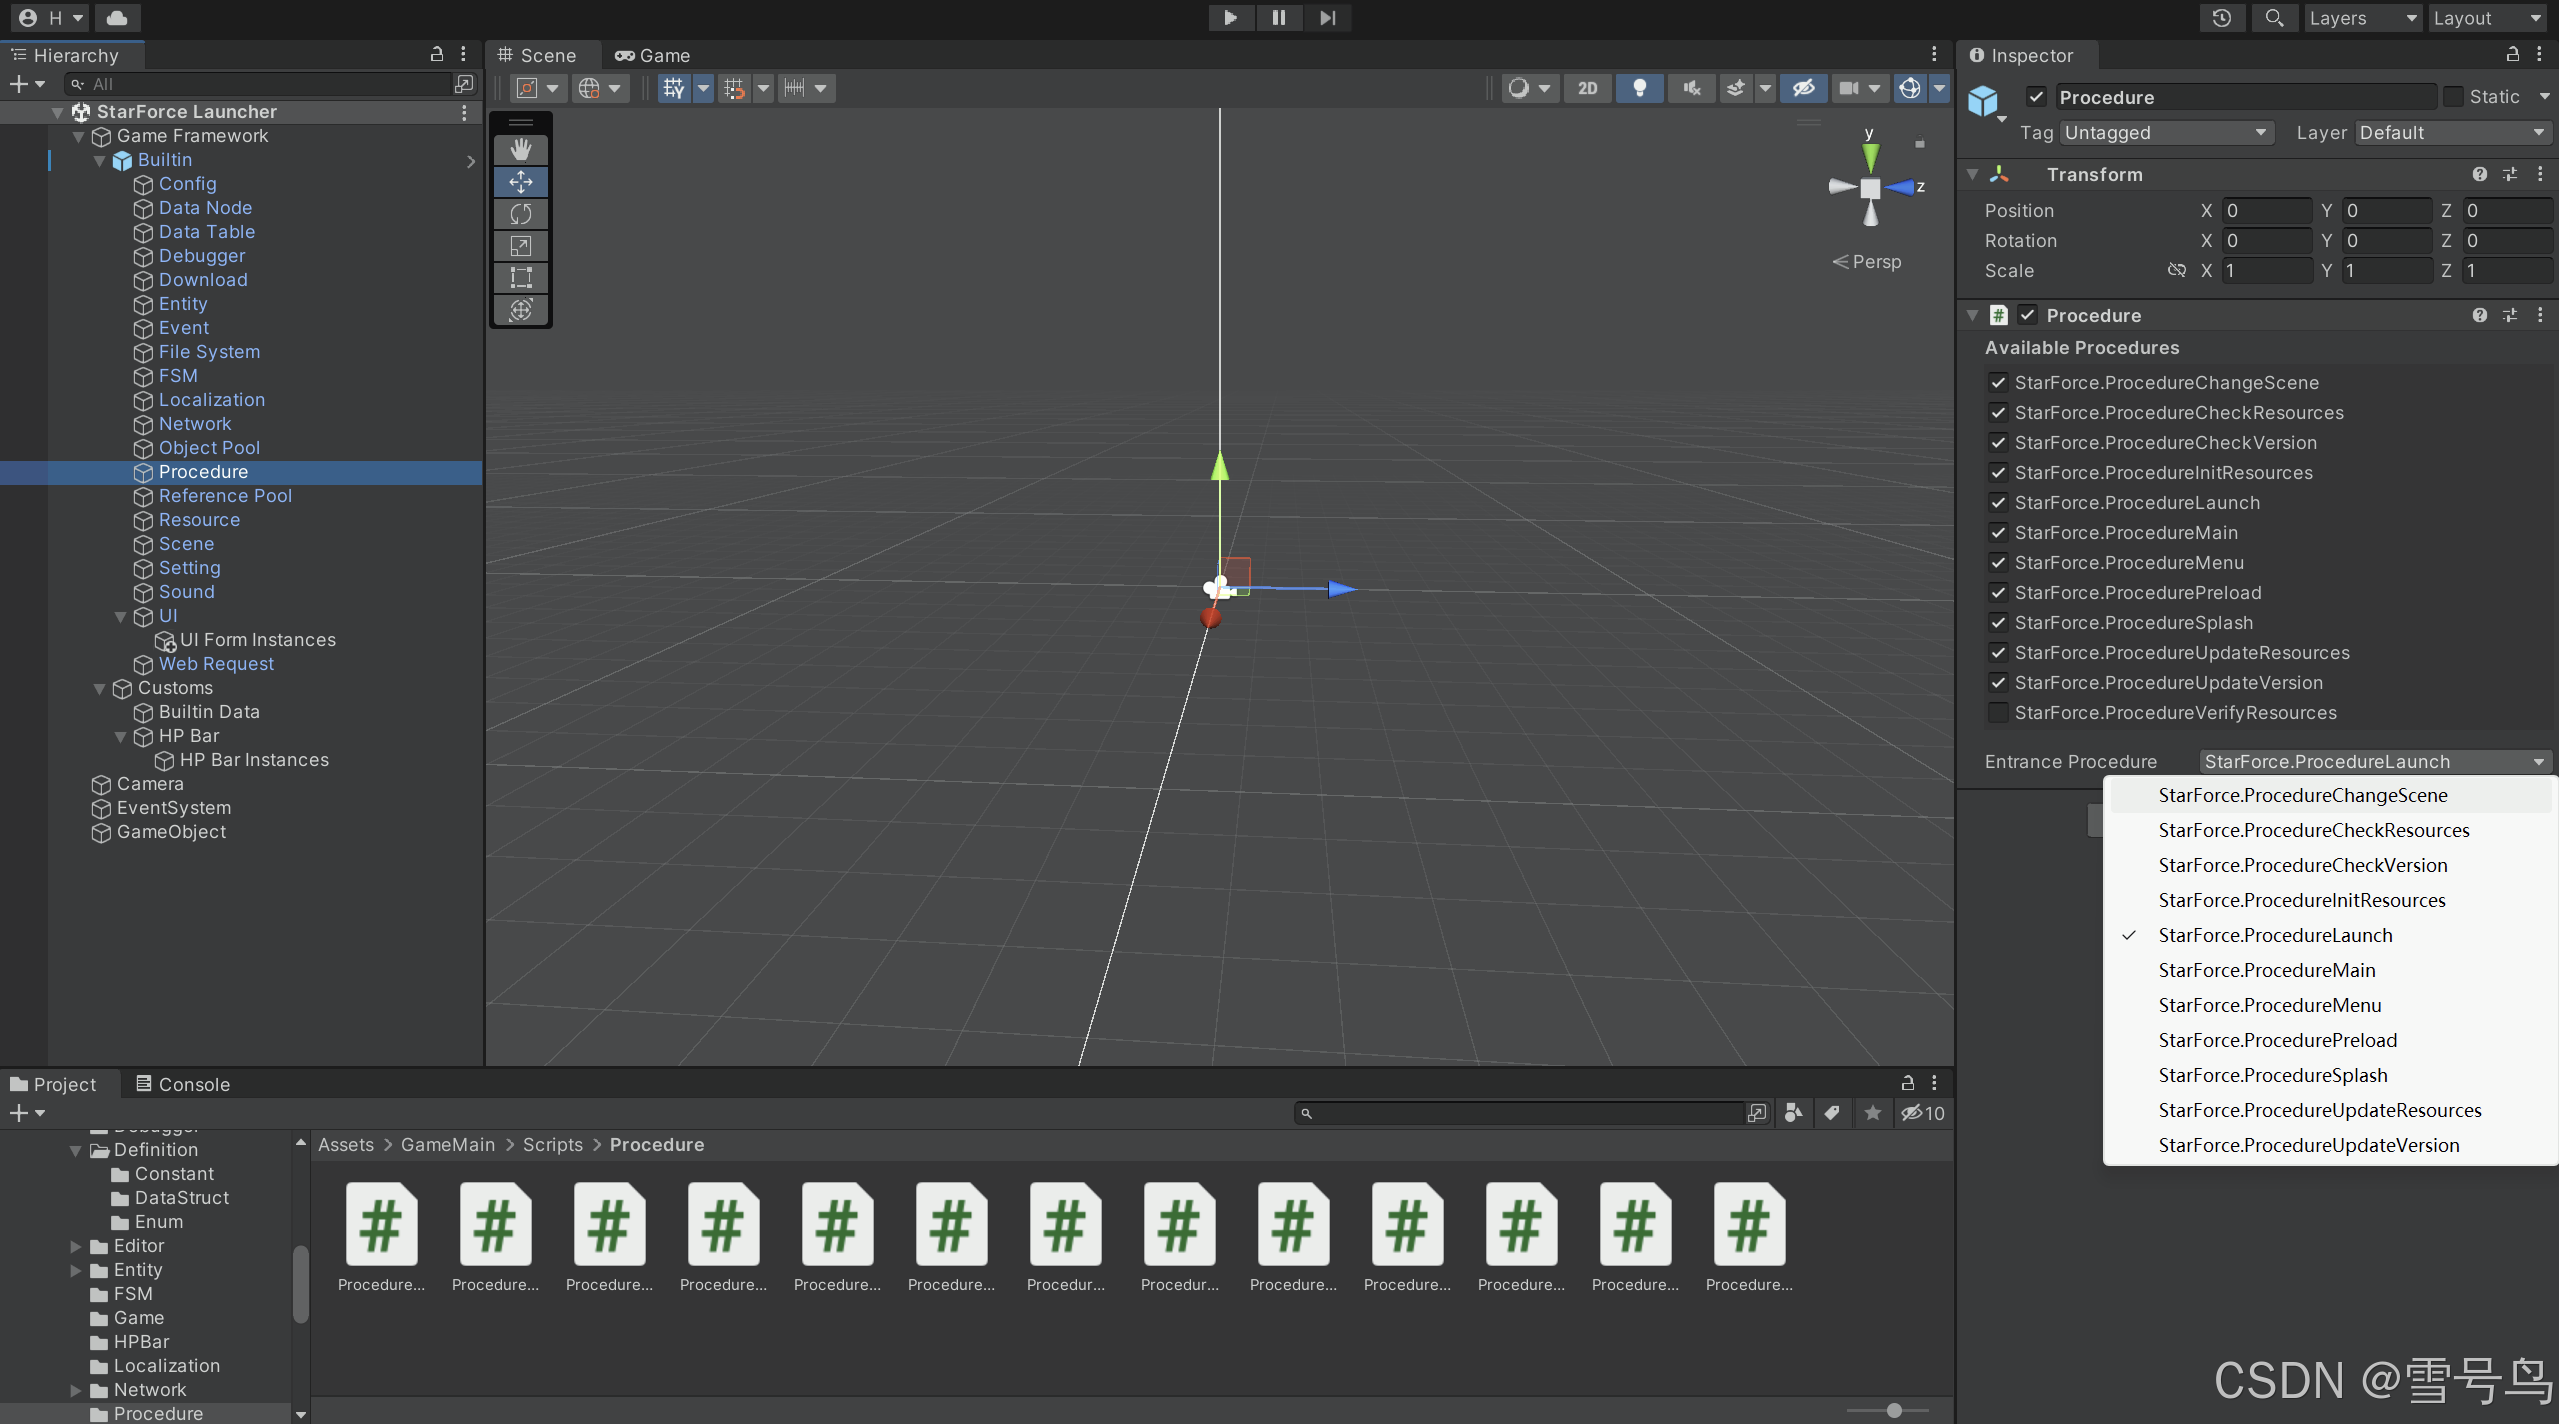Screen dimensions: 2559x1424
Task: Select the Rect Transform tool
Action: pos(521,277)
